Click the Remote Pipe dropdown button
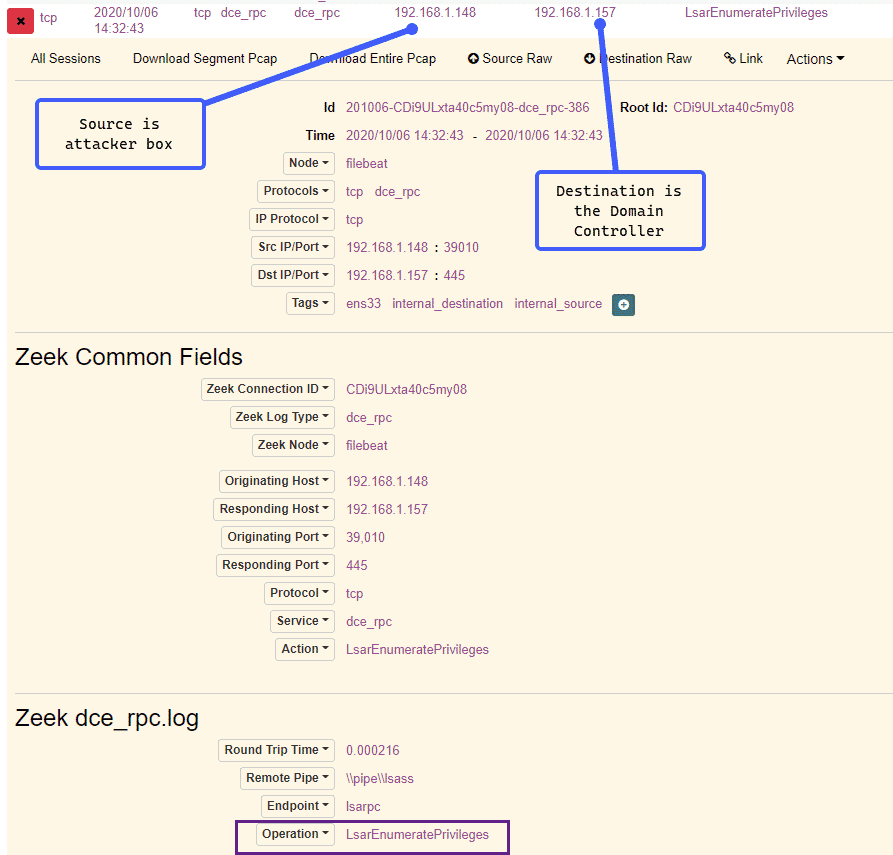This screenshot has height=855, width=893. click(285, 778)
